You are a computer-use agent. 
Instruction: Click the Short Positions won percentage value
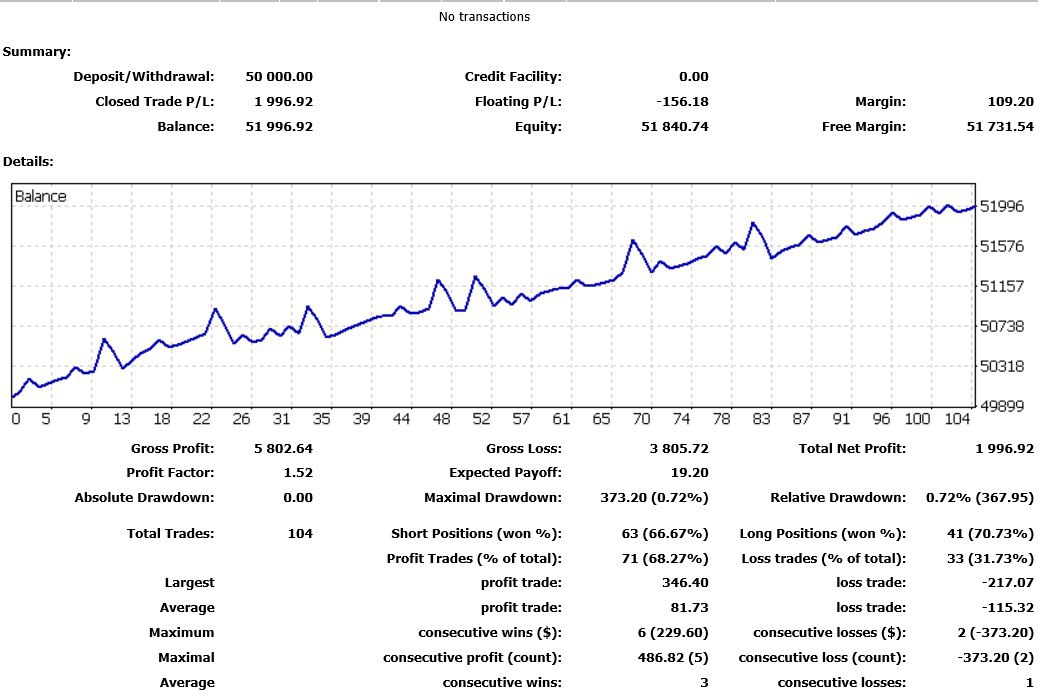665,534
